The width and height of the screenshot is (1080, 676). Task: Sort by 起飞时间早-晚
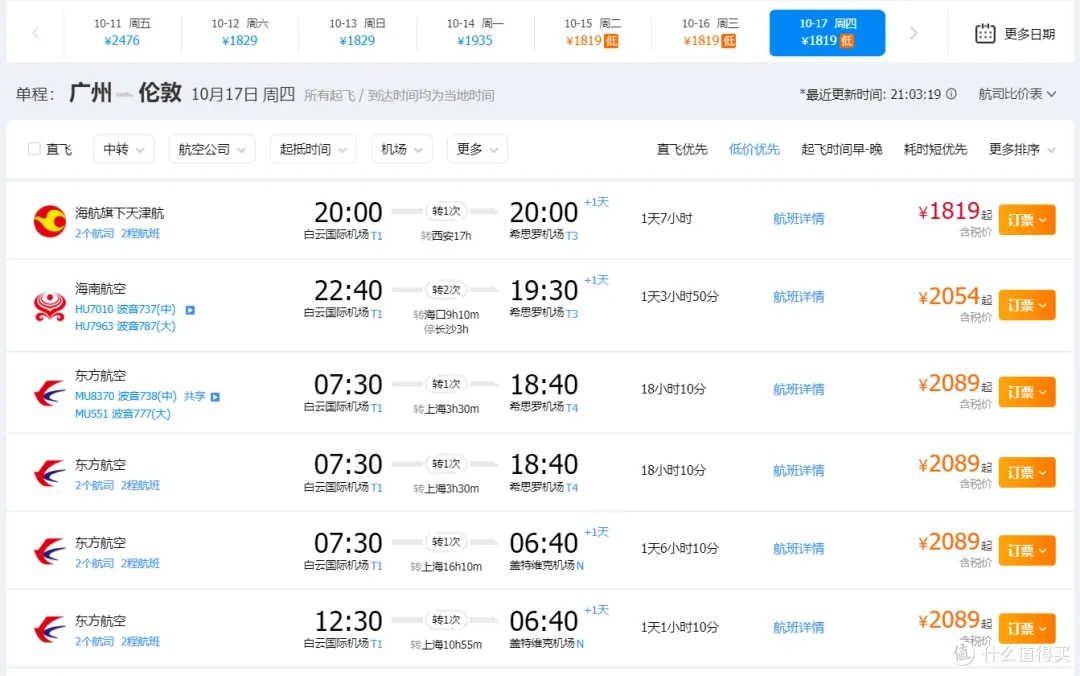click(x=842, y=150)
